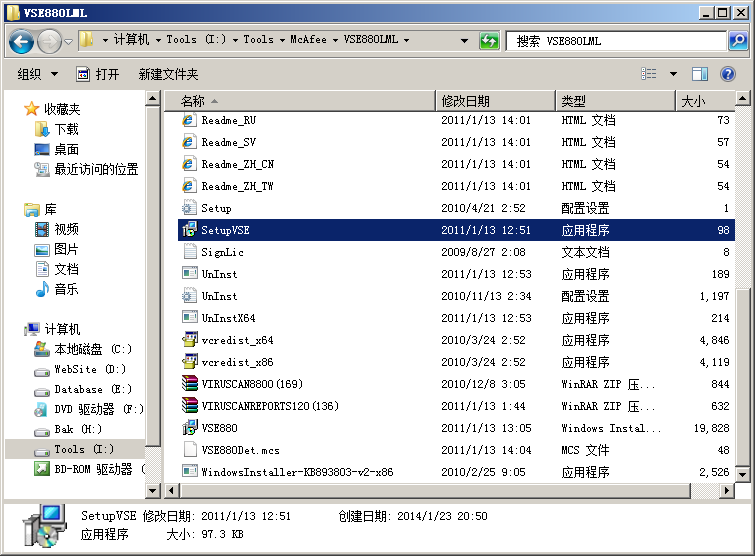The height and width of the screenshot is (556, 755).
Task: Click the search magnifier button
Action: [x=738, y=41]
